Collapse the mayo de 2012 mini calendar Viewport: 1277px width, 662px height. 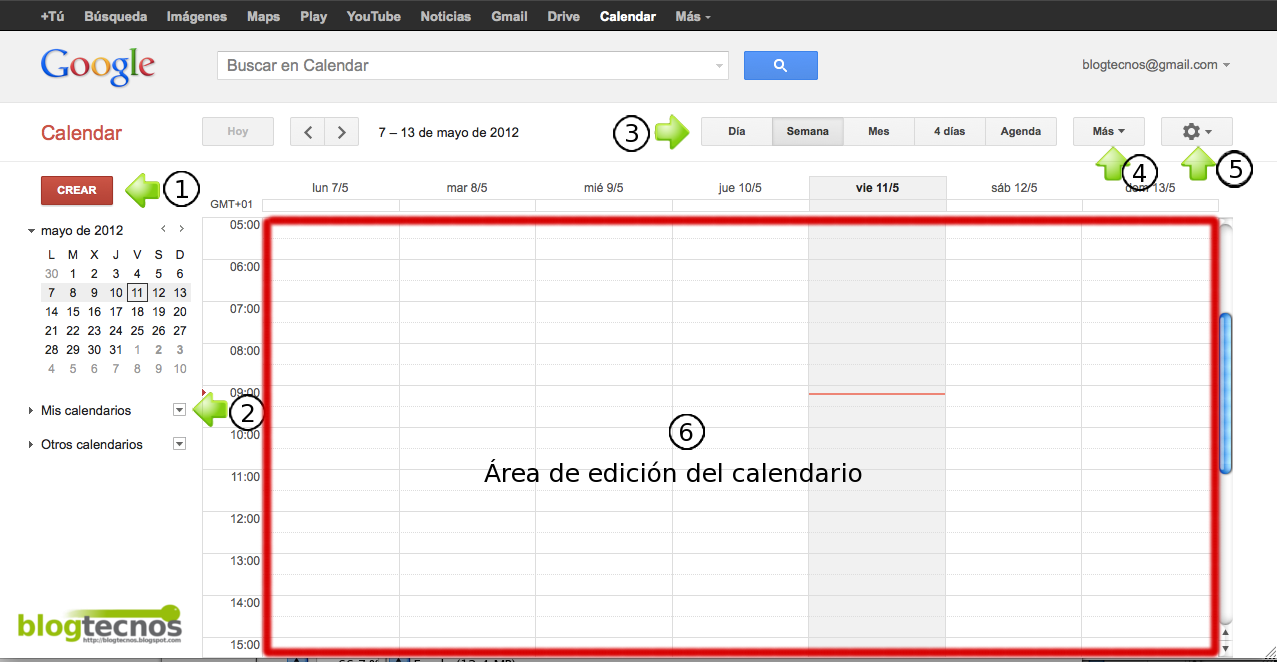coord(30,229)
